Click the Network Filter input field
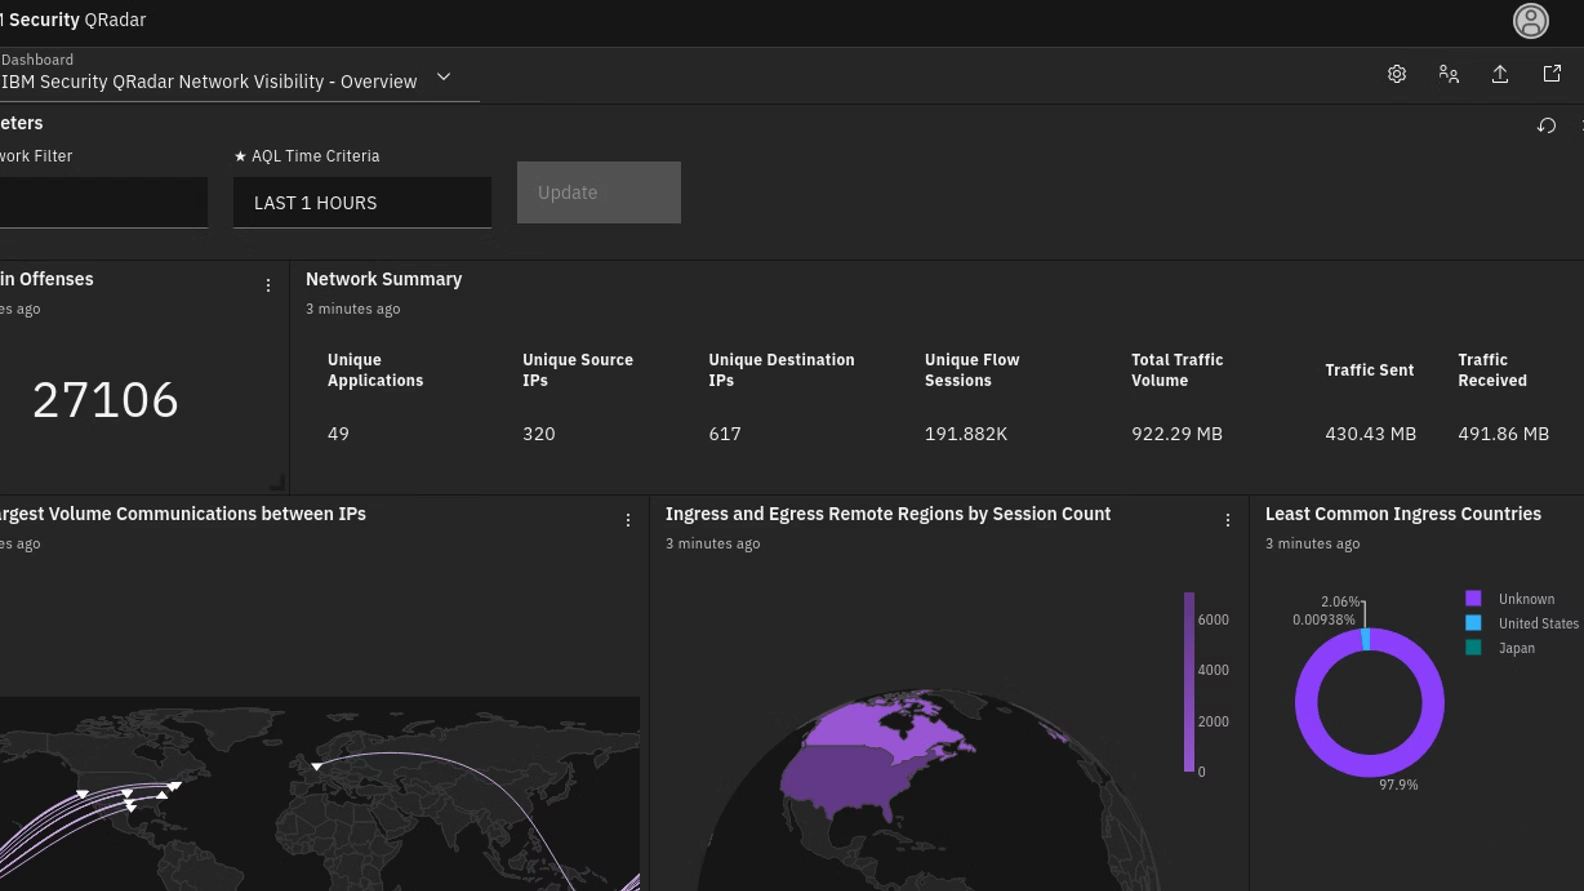Image resolution: width=1584 pixels, height=891 pixels. [103, 203]
